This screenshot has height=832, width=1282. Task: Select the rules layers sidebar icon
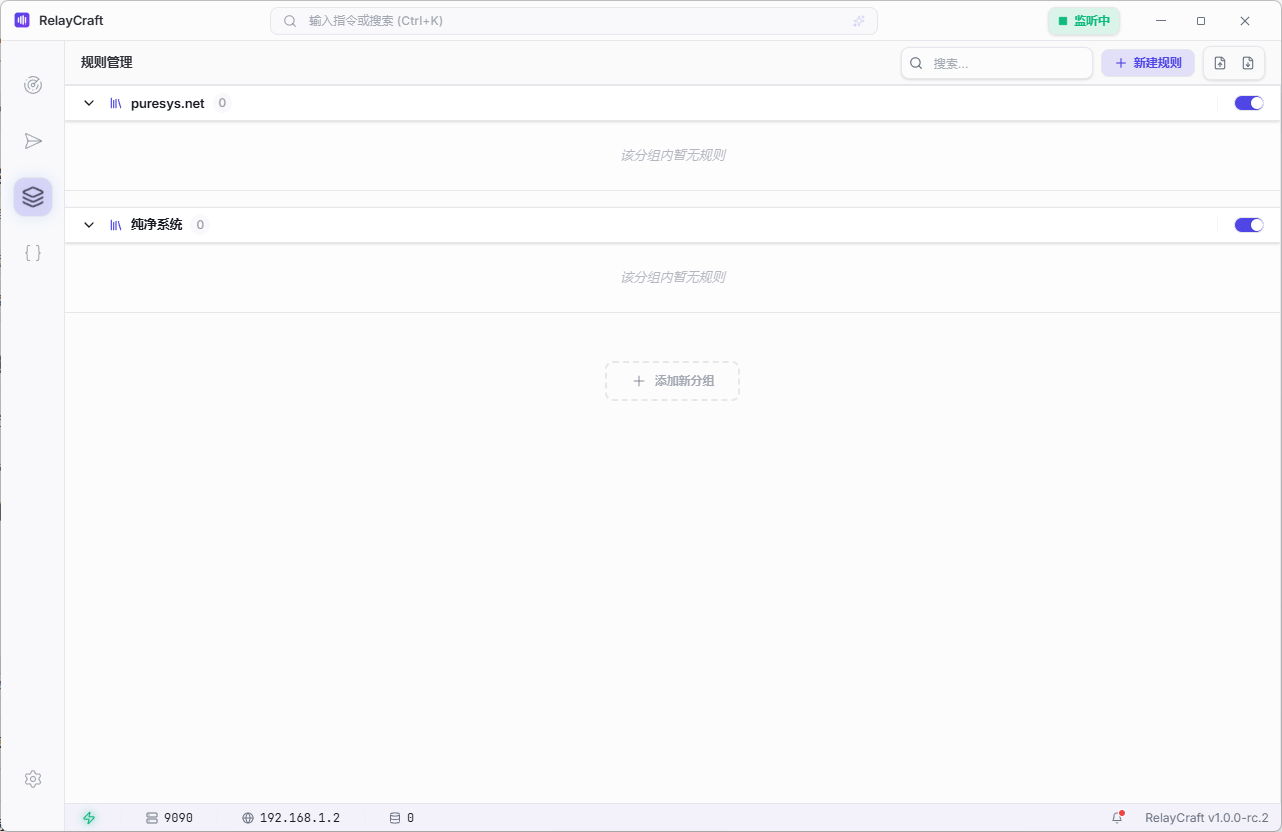(x=33, y=197)
